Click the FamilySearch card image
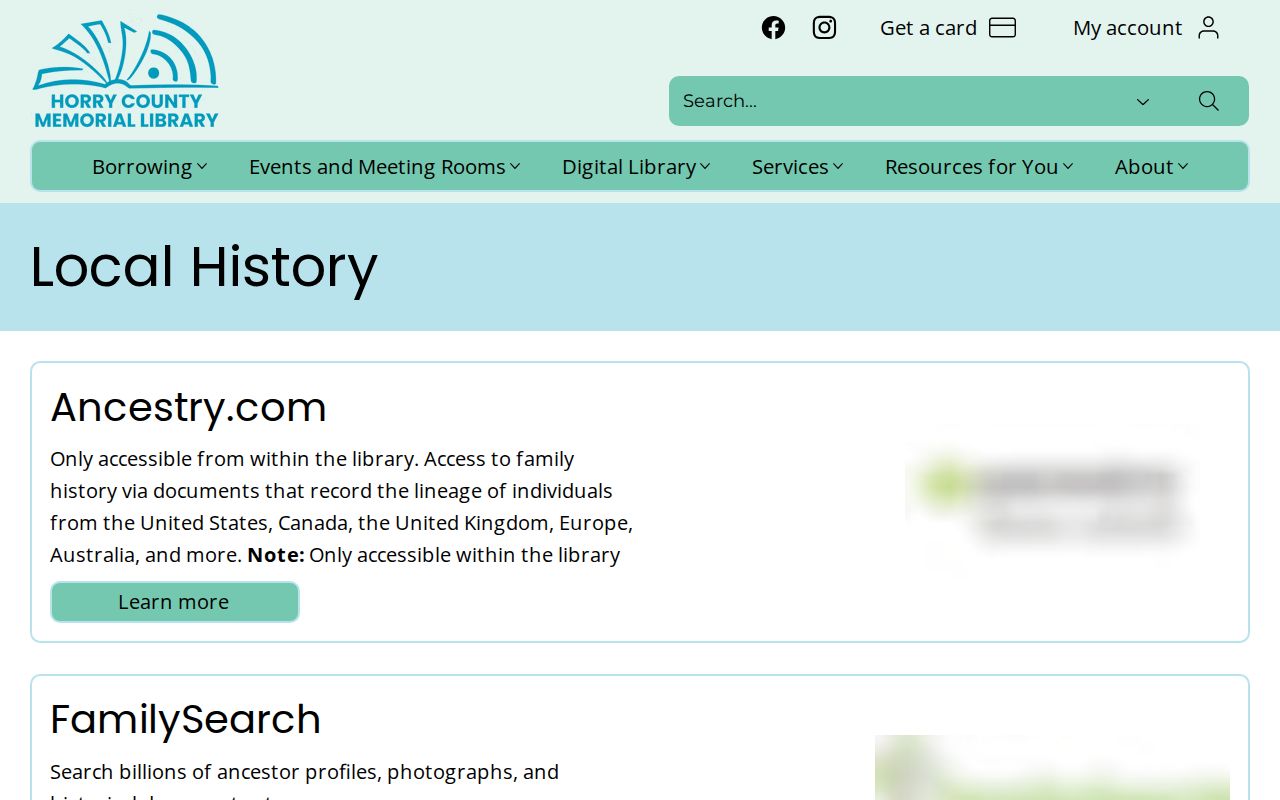 coord(1052,767)
